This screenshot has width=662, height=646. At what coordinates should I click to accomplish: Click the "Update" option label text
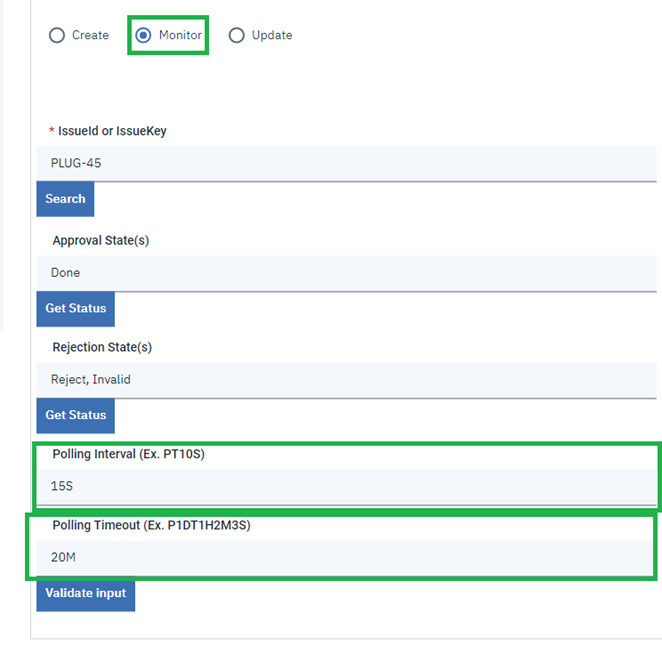[x=272, y=35]
